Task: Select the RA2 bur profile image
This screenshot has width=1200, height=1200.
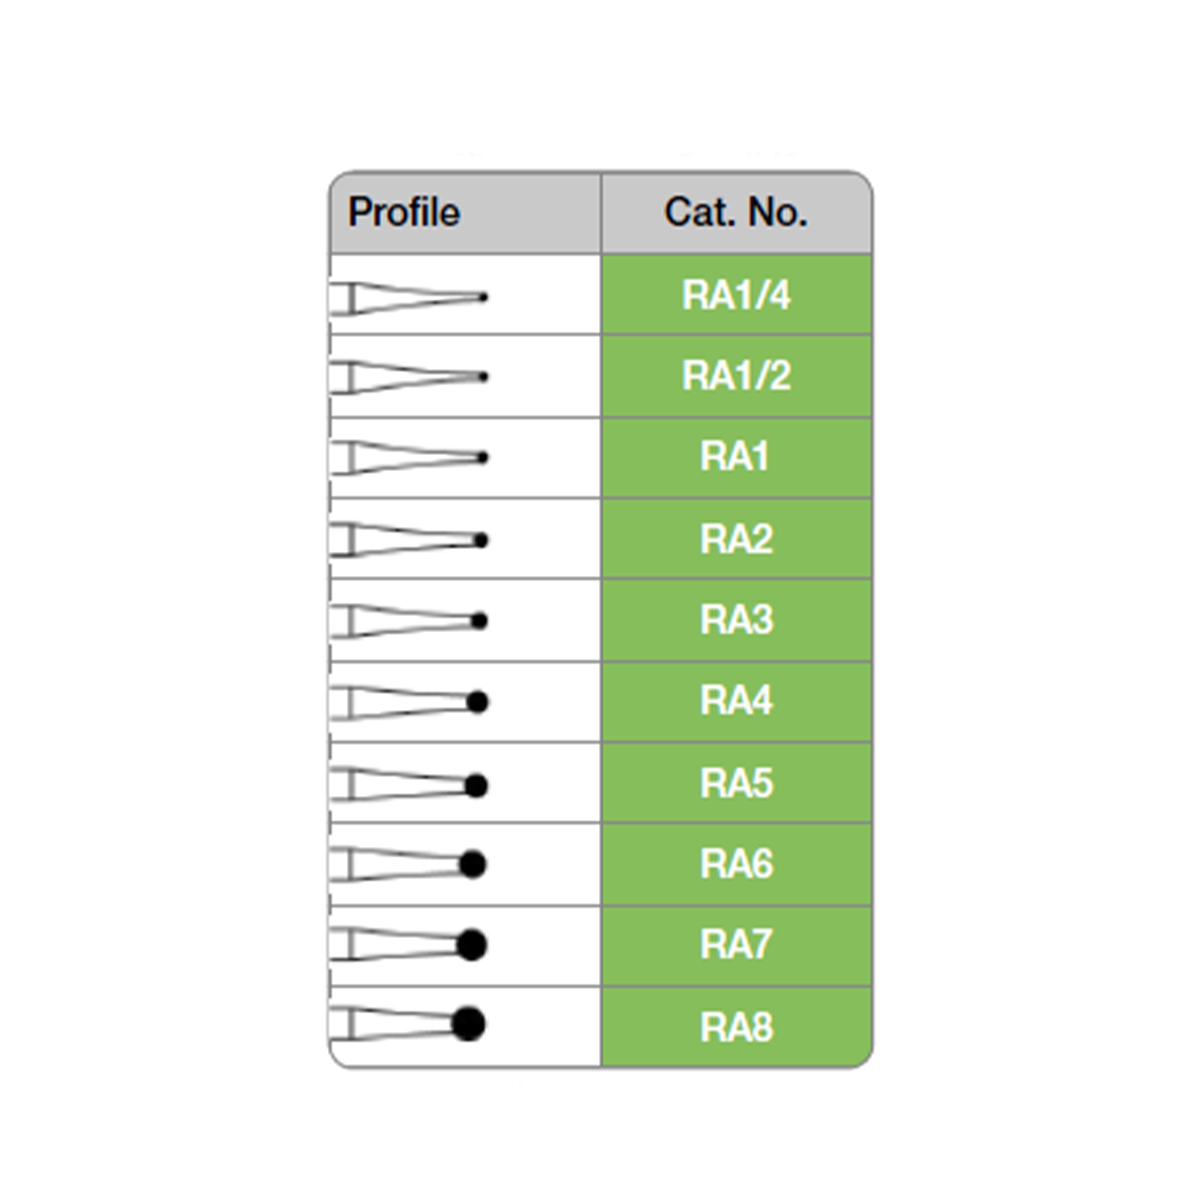Action: click(410, 540)
